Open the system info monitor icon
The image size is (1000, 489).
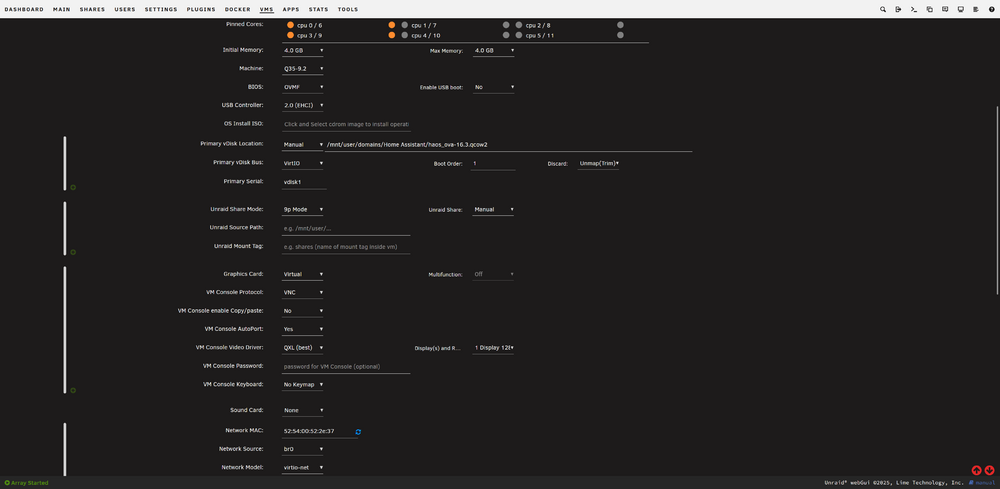point(960,10)
